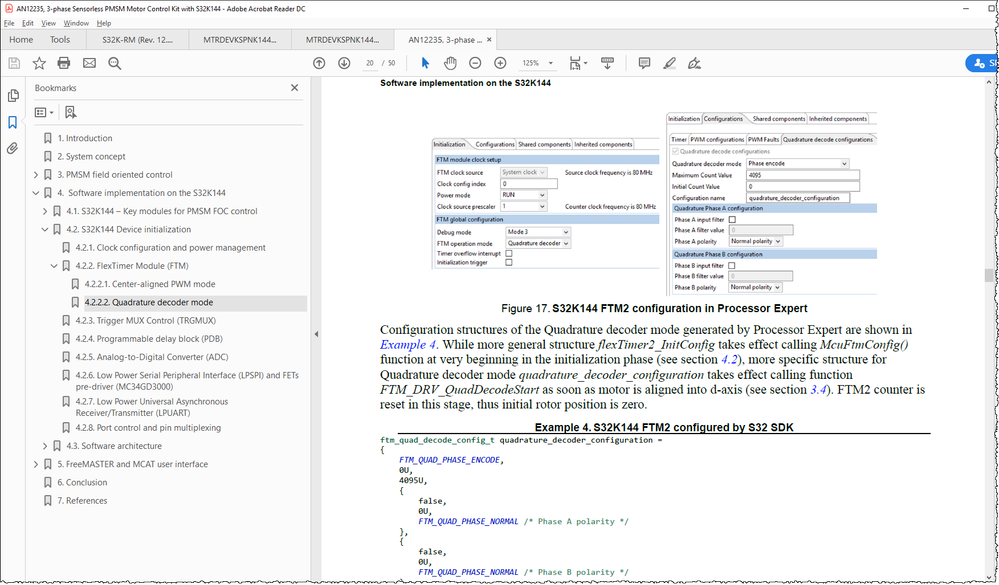Follow the section 3.4 cross-reference link

(x=818, y=389)
